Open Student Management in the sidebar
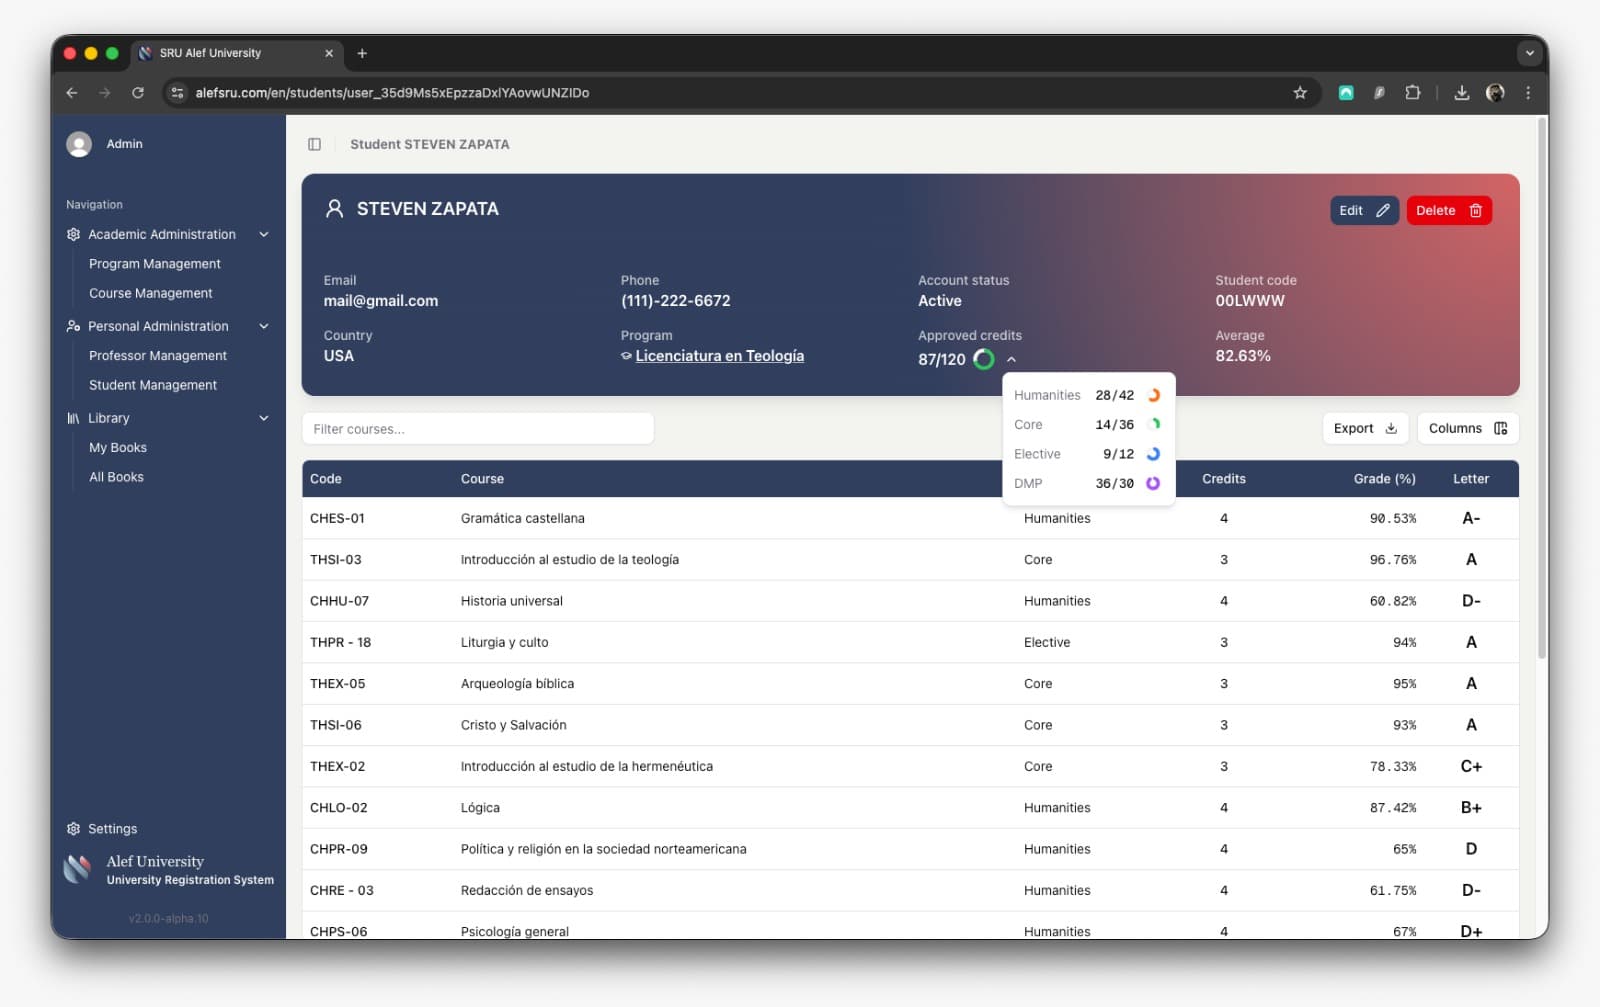This screenshot has width=1600, height=1007. coord(152,385)
